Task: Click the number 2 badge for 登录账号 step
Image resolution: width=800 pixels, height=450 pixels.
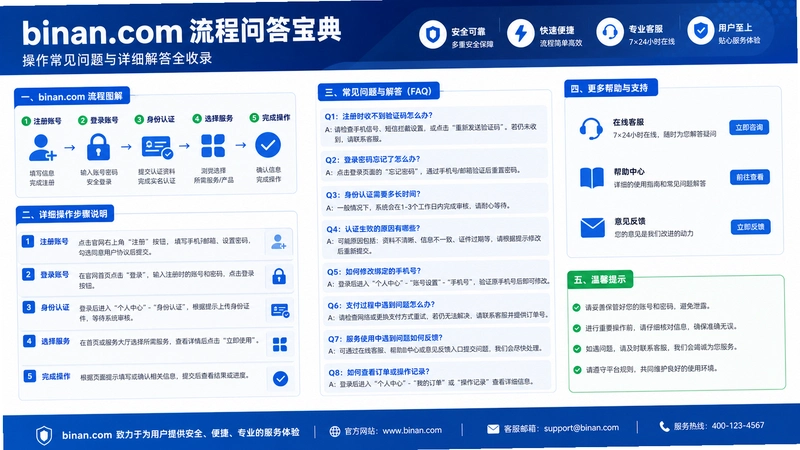Action: coord(28,274)
